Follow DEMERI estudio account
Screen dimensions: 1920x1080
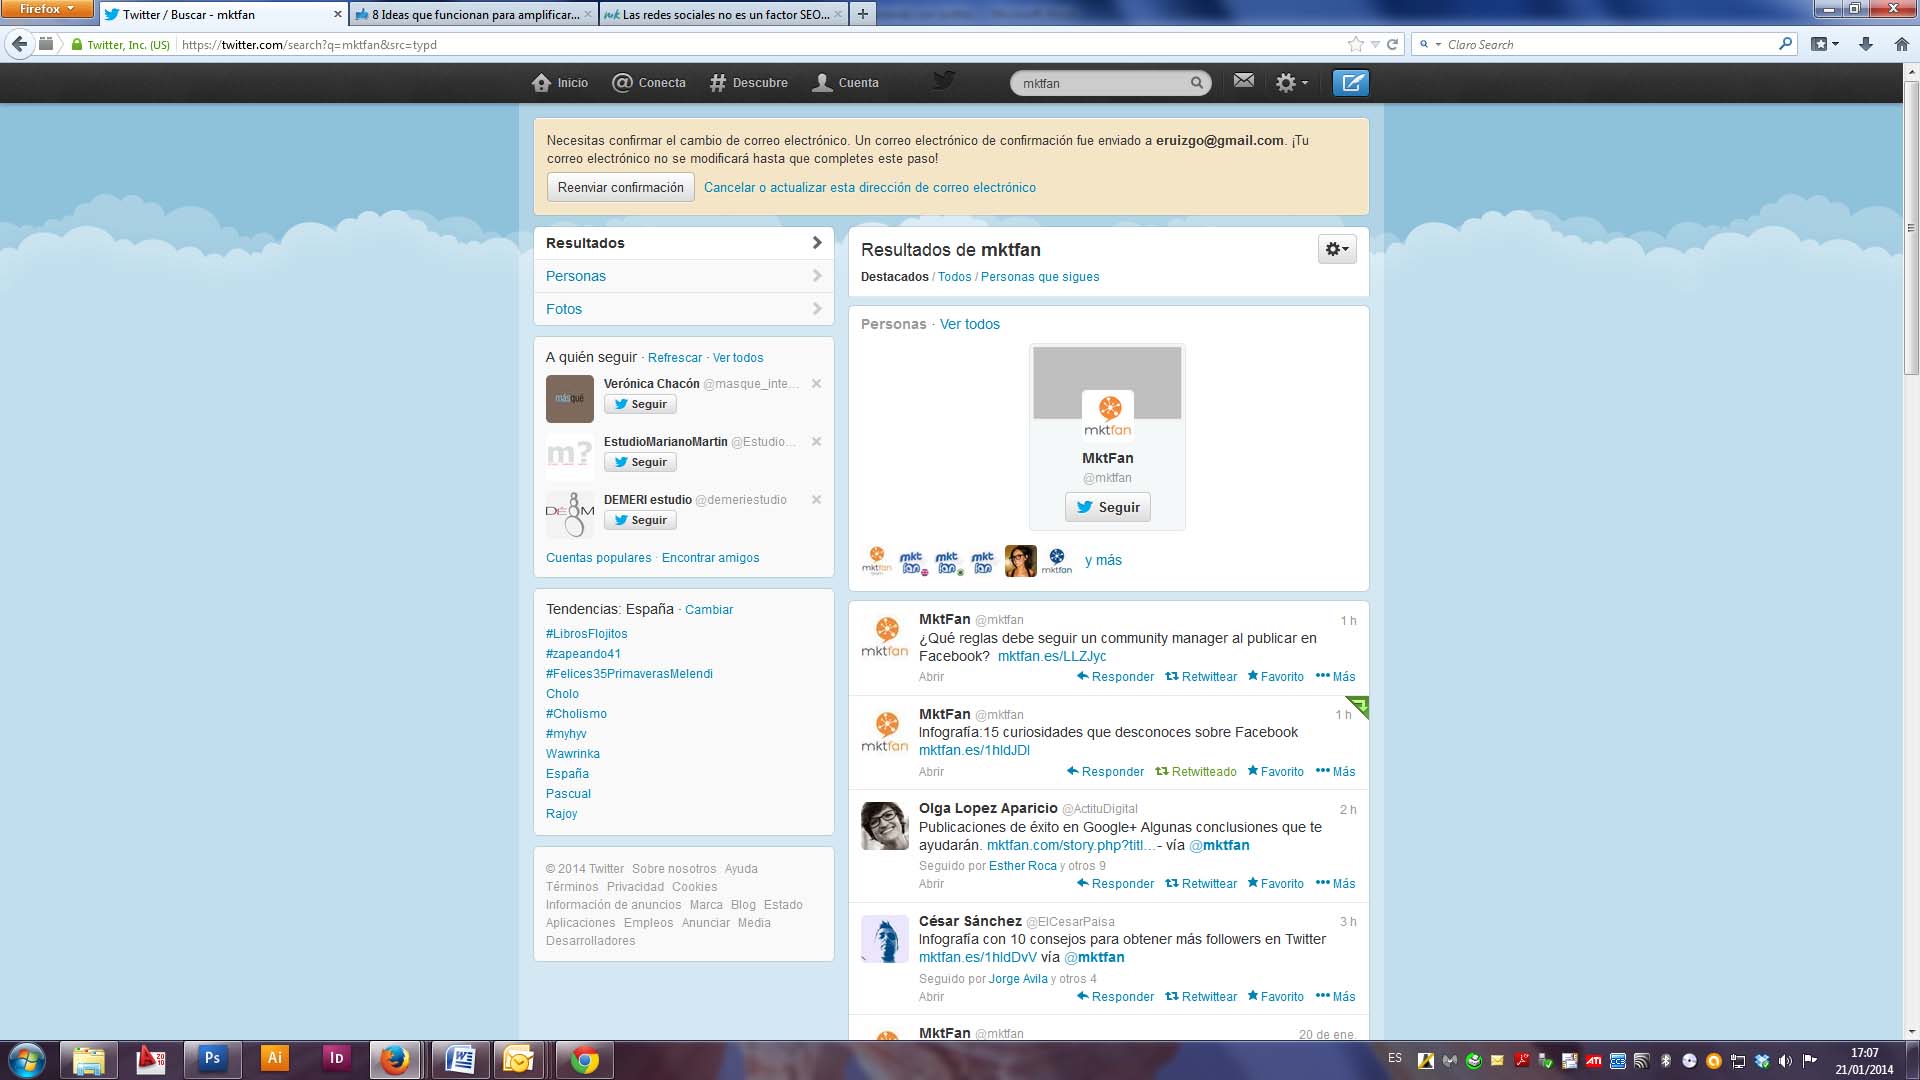tap(640, 520)
